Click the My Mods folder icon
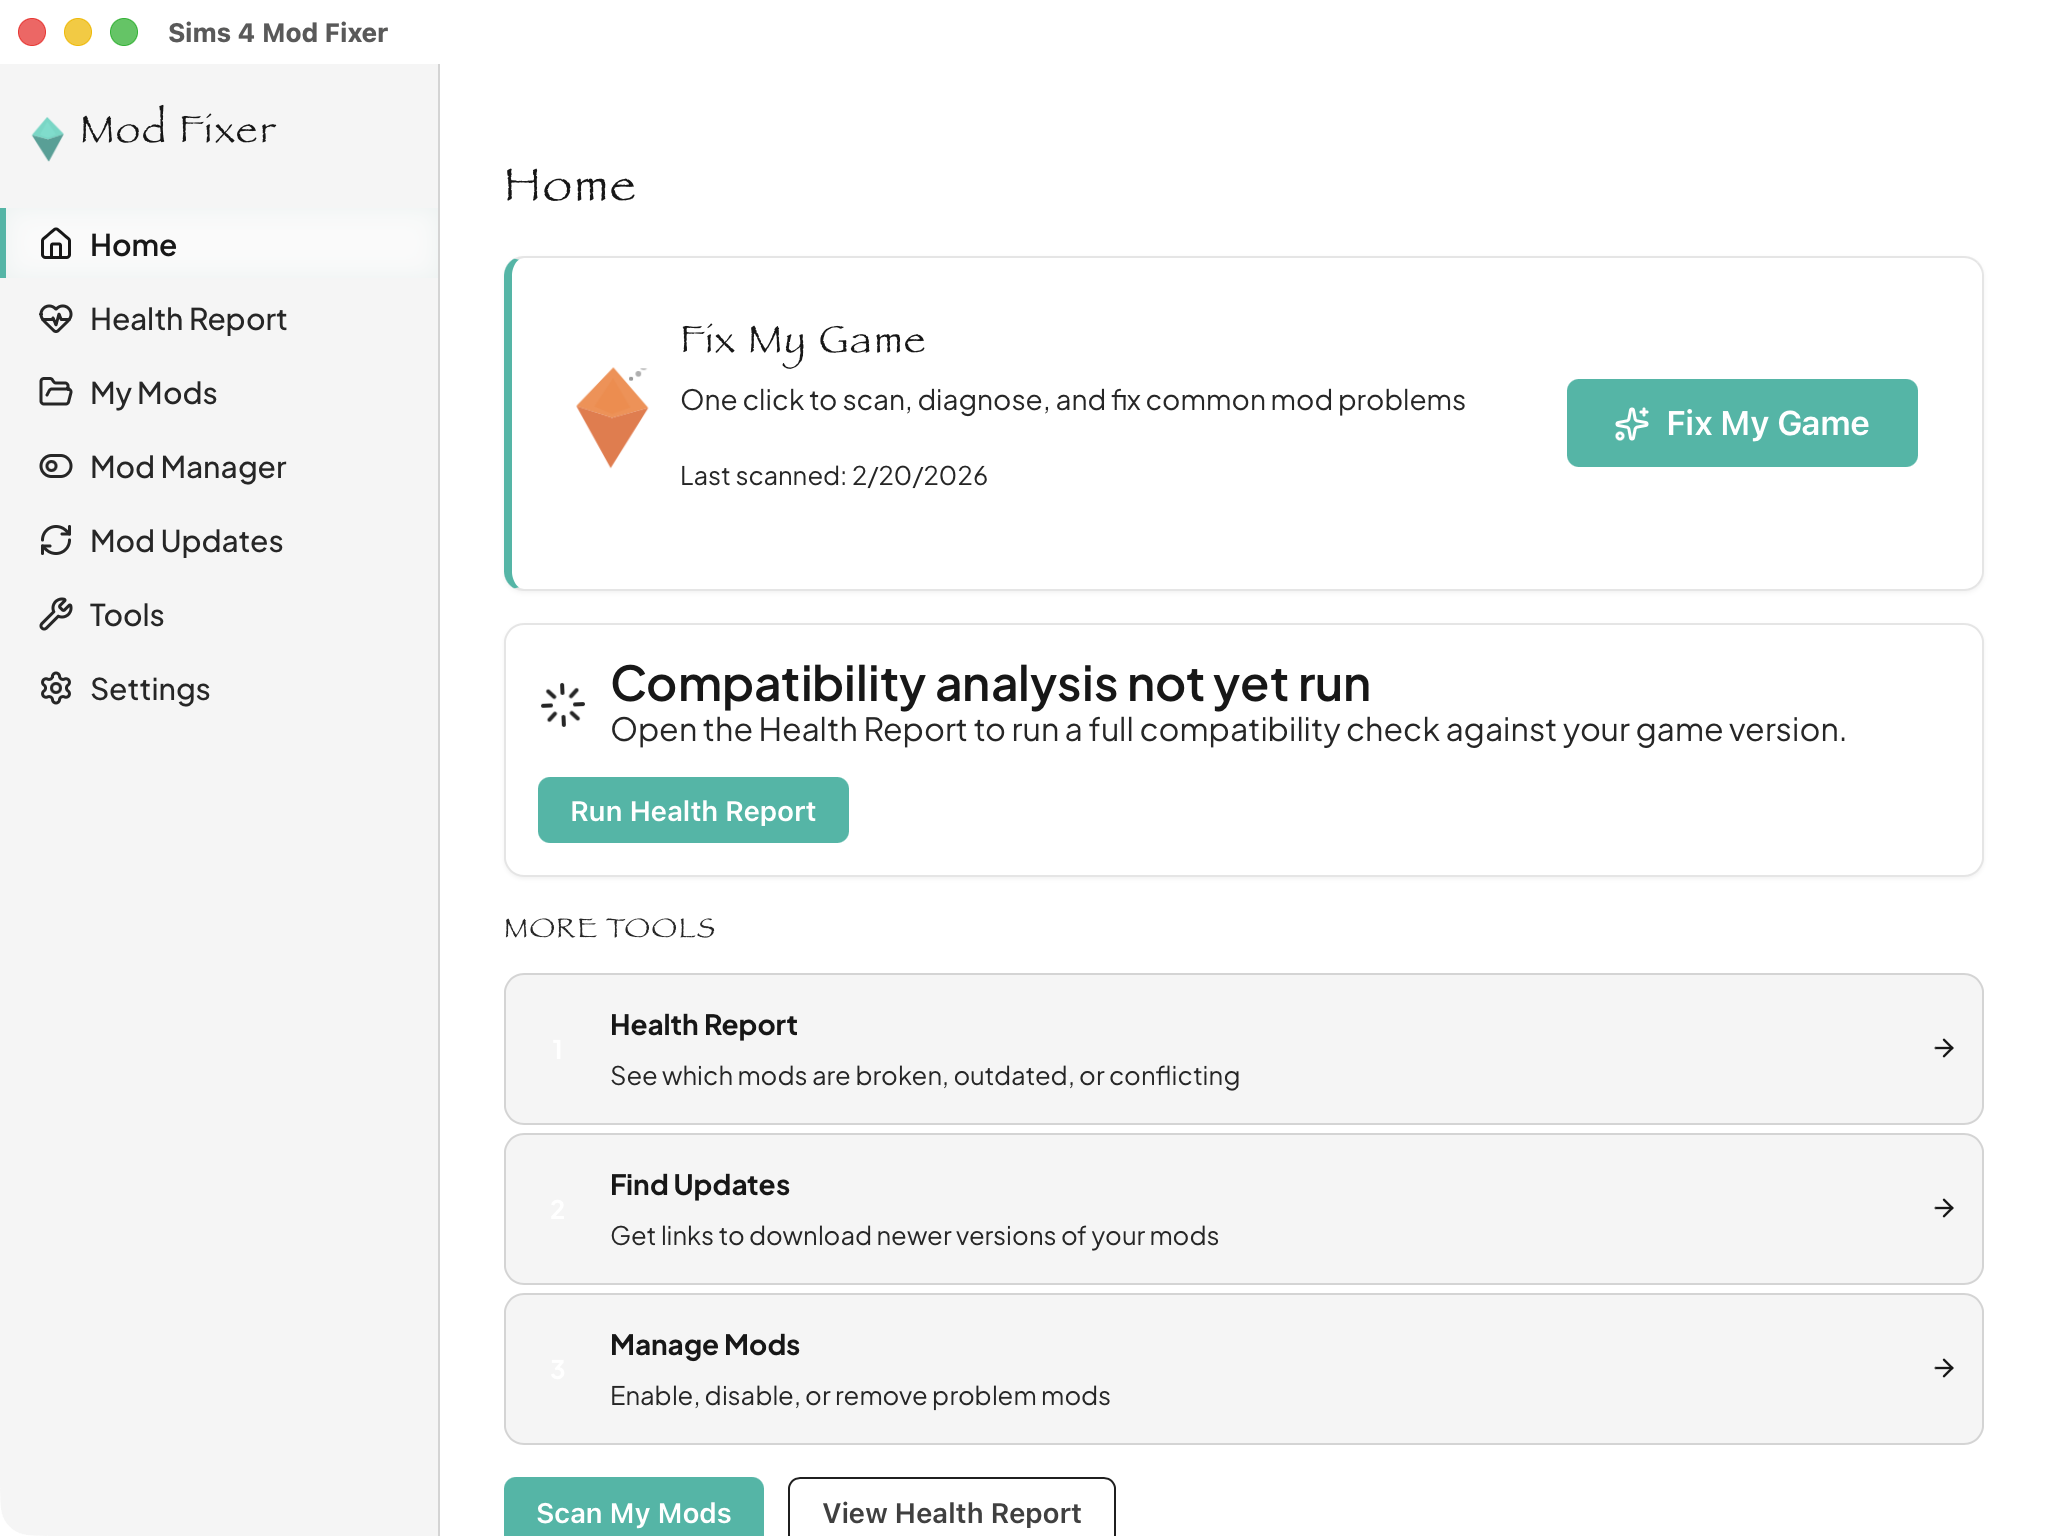The height and width of the screenshot is (1536, 2048). tap(56, 392)
